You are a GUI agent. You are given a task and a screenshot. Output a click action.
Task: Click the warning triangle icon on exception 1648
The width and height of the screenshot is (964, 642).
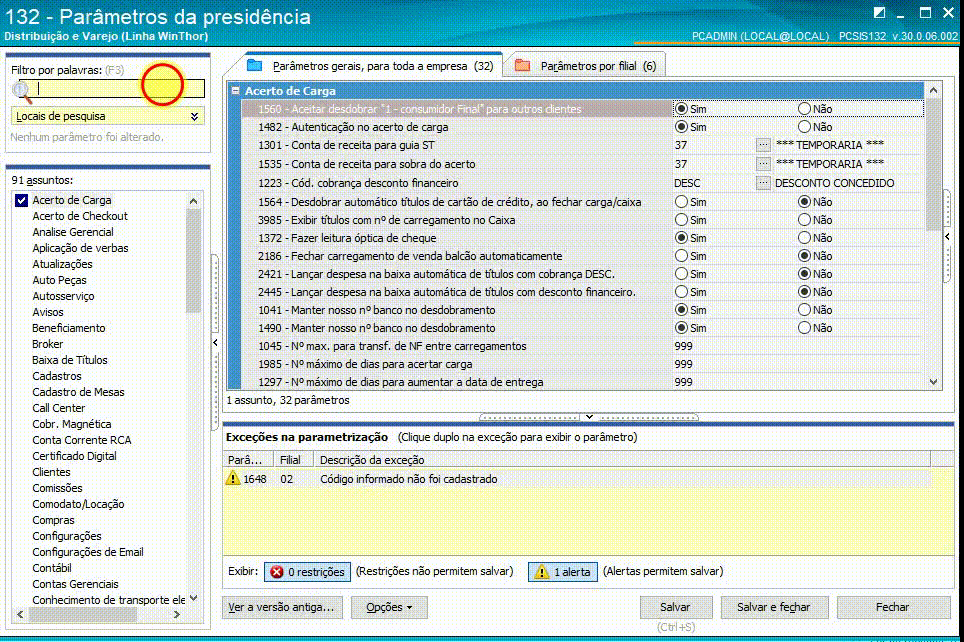point(233,478)
